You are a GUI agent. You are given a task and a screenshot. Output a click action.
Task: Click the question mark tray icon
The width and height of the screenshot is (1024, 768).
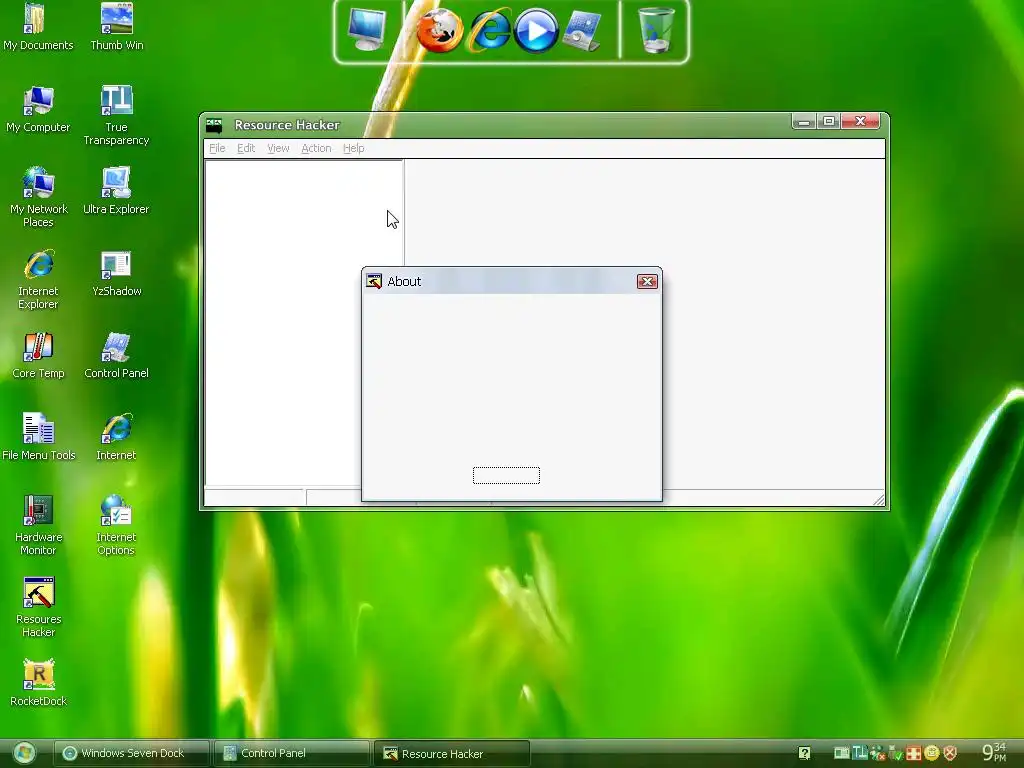(804, 753)
